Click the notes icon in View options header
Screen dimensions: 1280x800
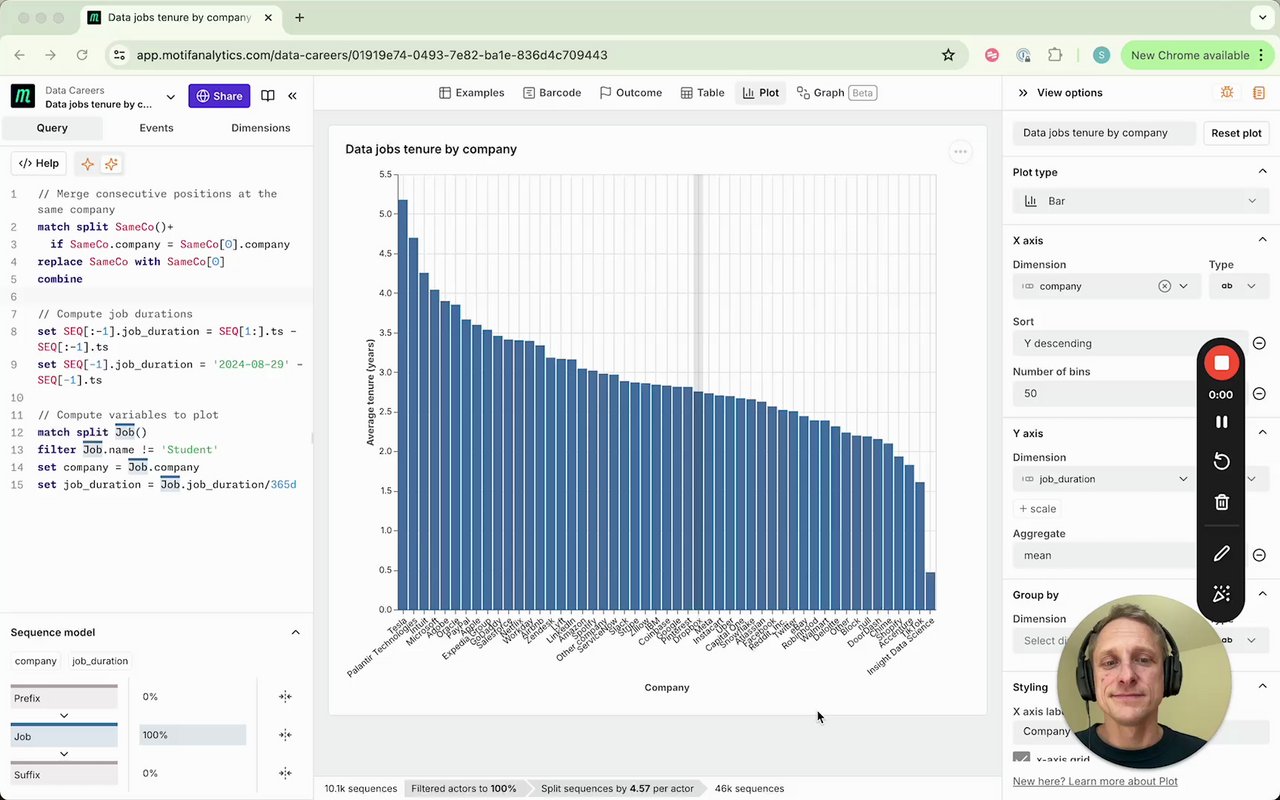coord(1259,93)
